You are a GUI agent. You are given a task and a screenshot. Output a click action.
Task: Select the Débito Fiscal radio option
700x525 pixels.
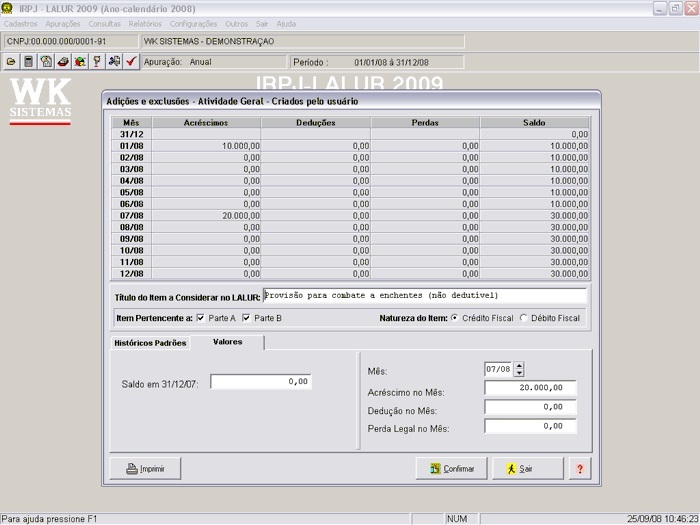[x=524, y=318]
